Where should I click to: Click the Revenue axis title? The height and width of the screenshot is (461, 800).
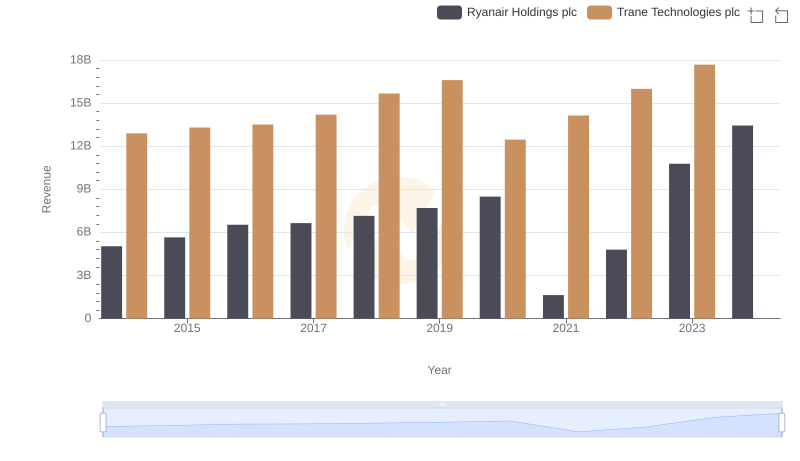pos(46,189)
